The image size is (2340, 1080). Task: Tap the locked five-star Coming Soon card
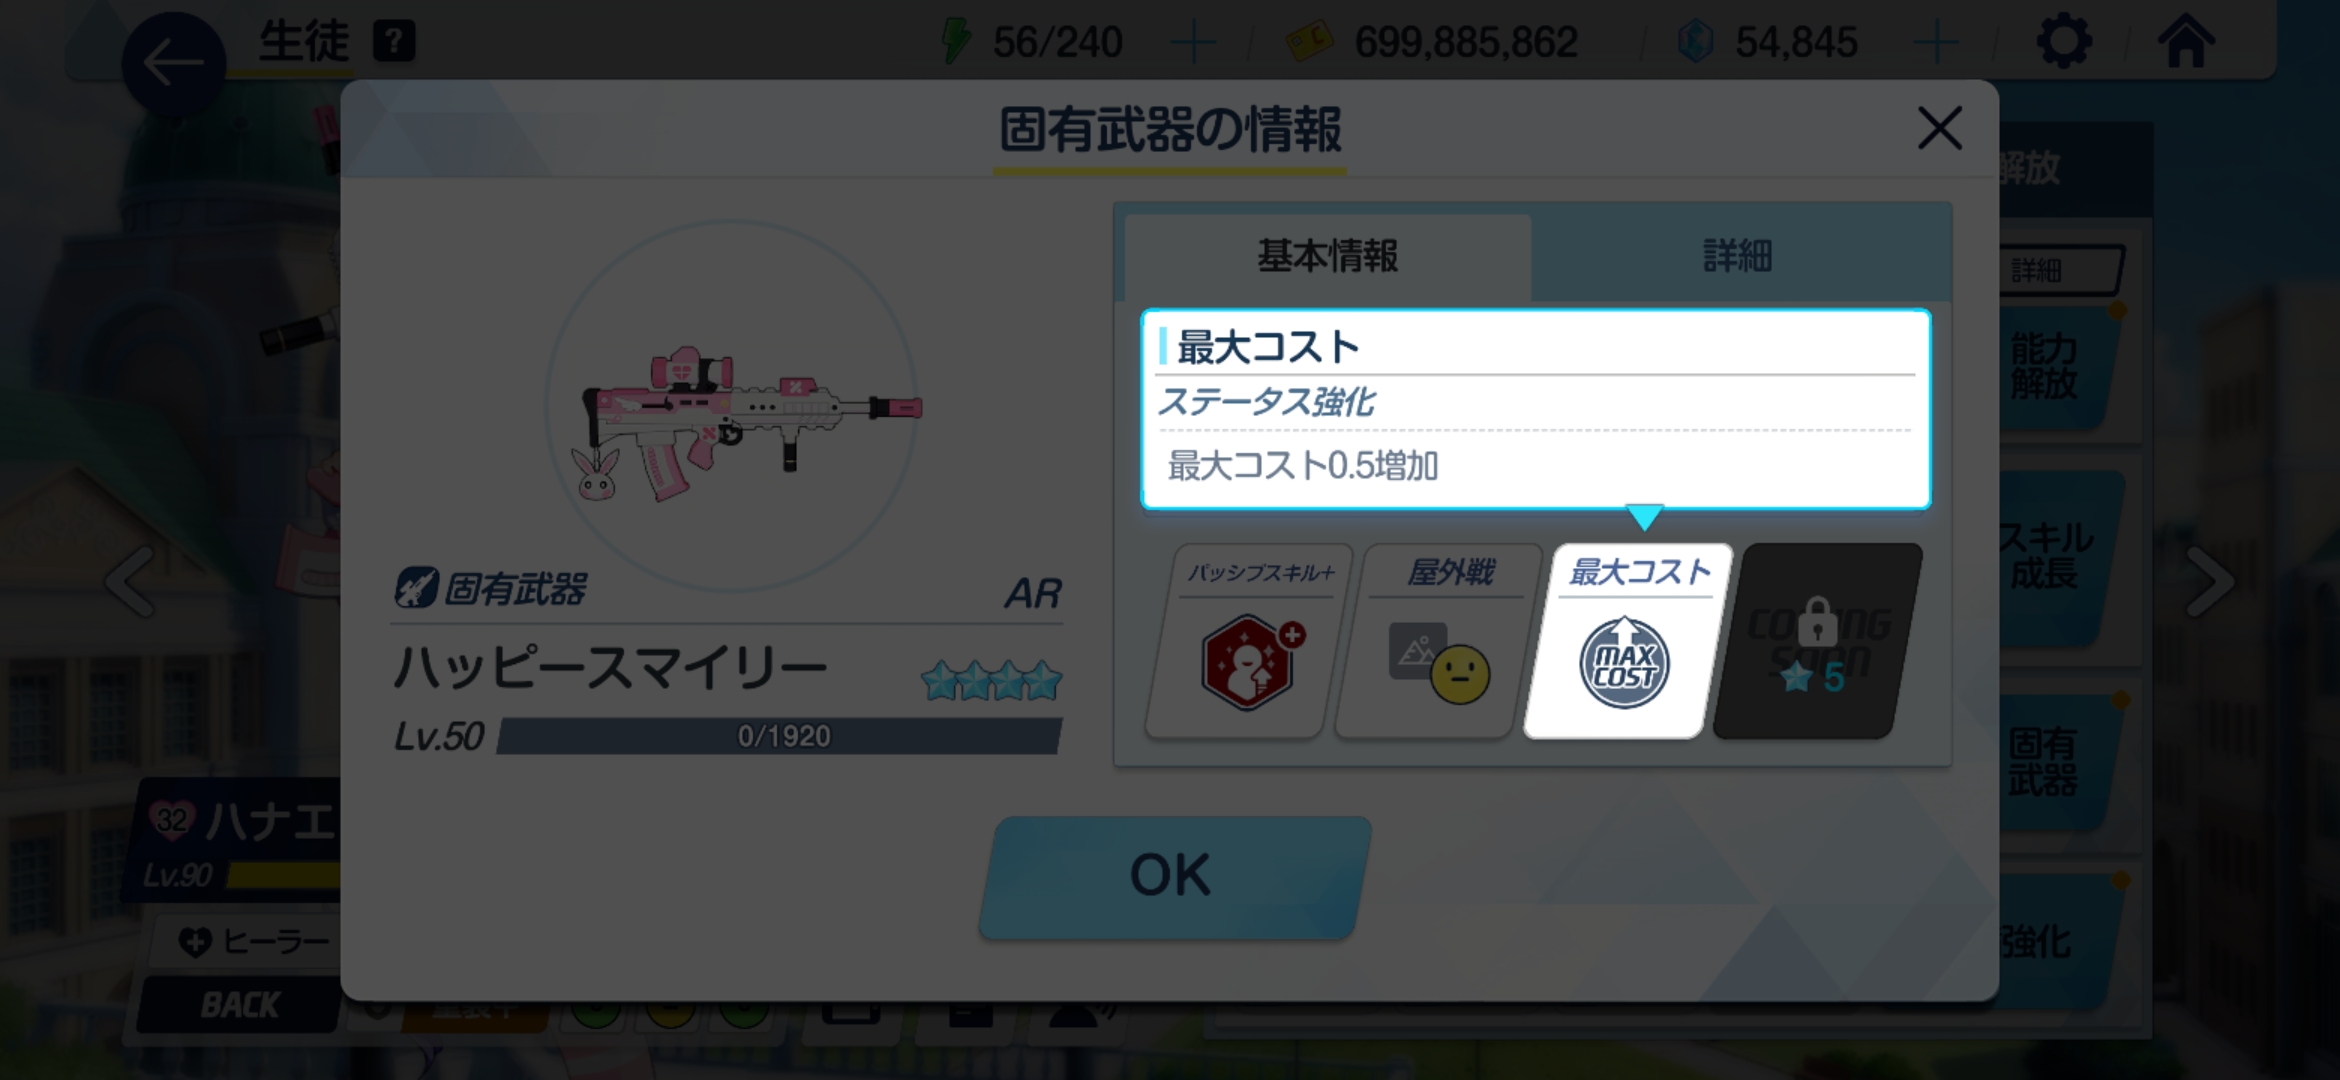(x=1818, y=641)
